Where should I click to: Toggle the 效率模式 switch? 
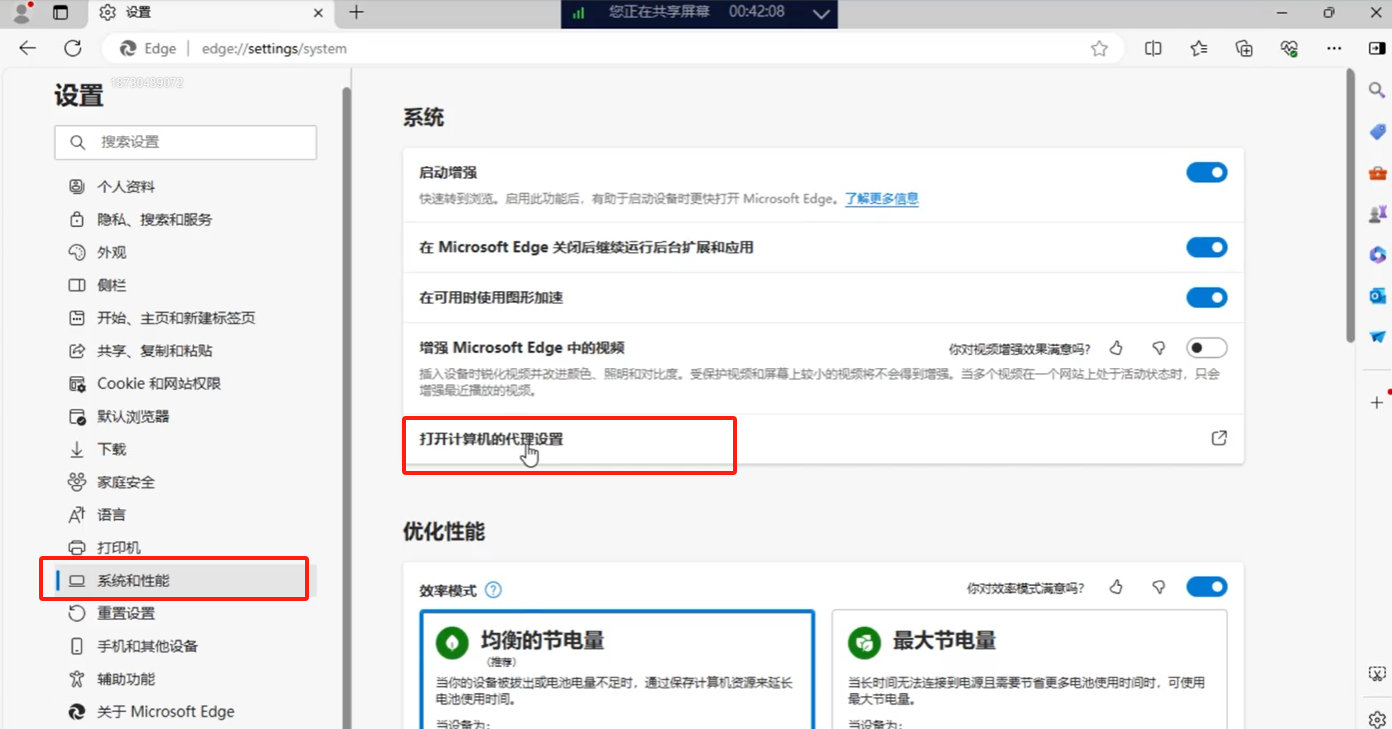(x=1207, y=587)
